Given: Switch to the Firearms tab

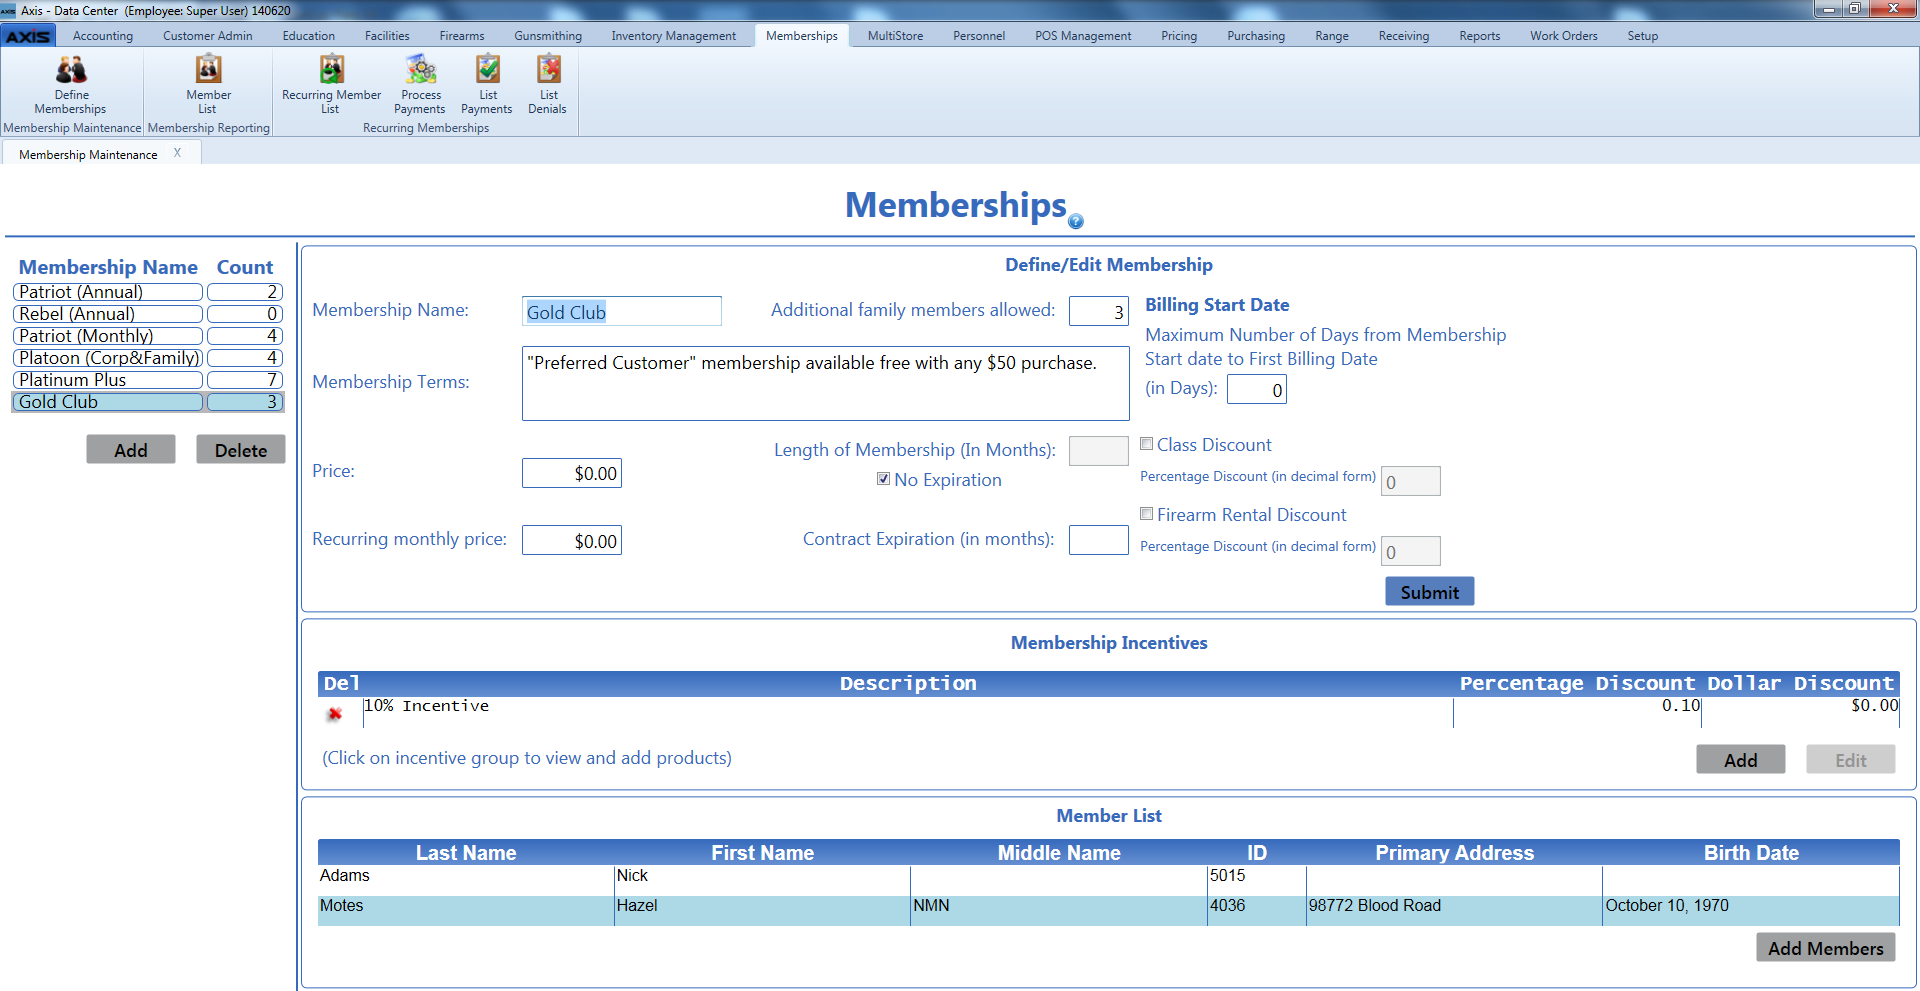Looking at the screenshot, I should (462, 36).
